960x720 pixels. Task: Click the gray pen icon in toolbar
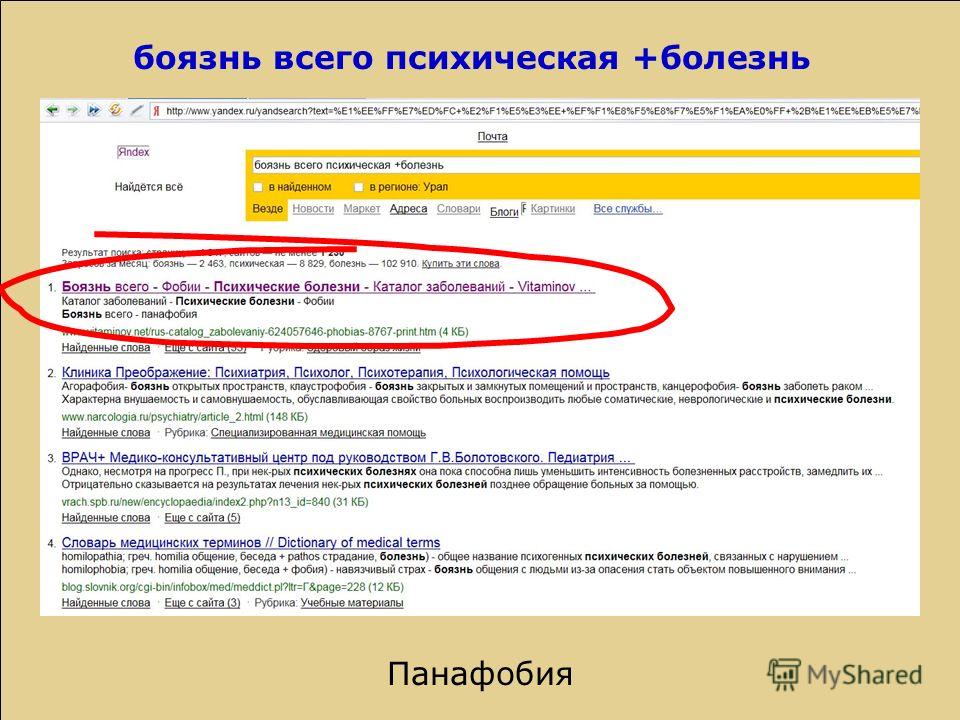(x=137, y=110)
